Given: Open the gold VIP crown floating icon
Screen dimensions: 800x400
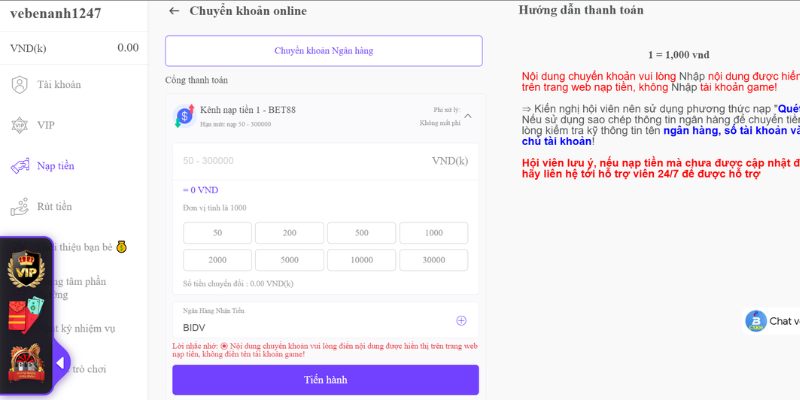Looking at the screenshot, I should pos(23,269).
